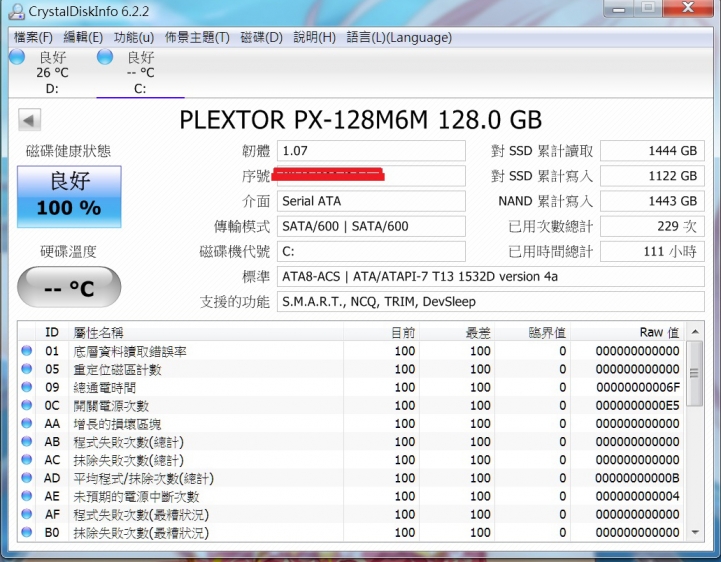Click the firmware field showing 1.07
721x562 pixels.
coord(371,151)
